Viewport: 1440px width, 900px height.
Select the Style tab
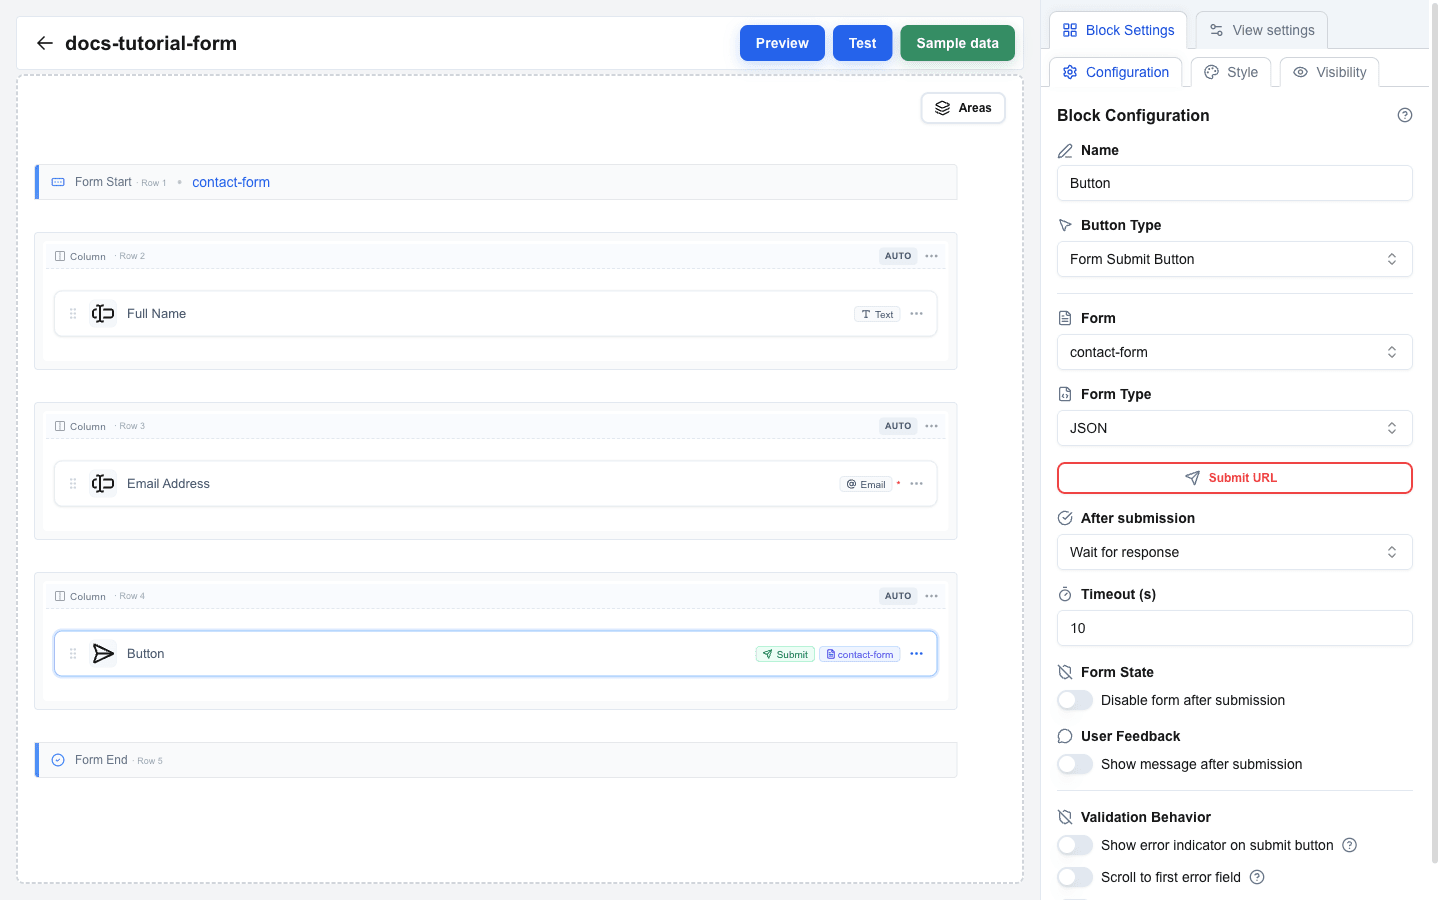pyautogui.click(x=1231, y=72)
